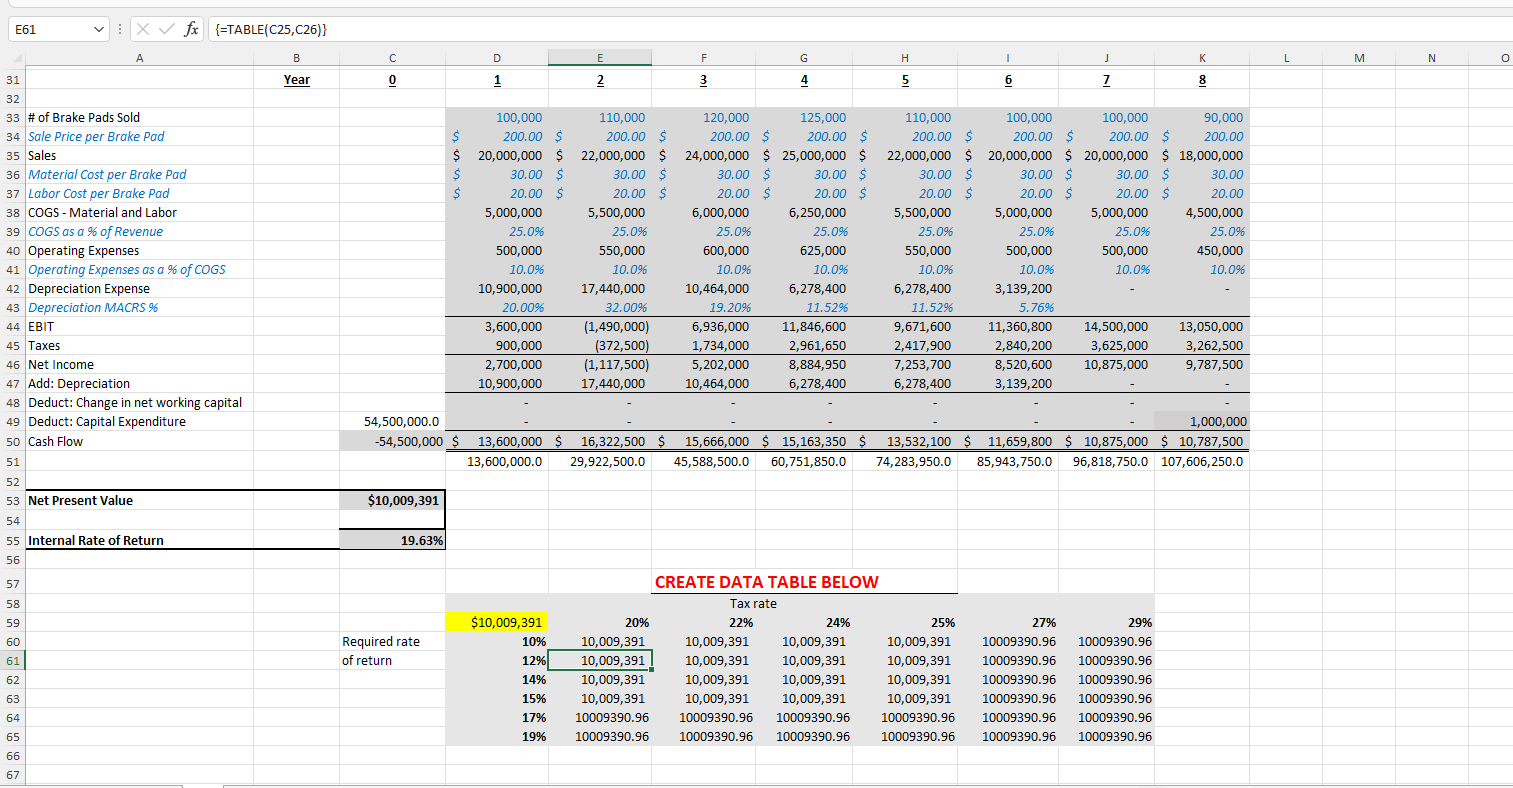Select column C header
Viewport: 1513px width, 788px height.
point(392,58)
